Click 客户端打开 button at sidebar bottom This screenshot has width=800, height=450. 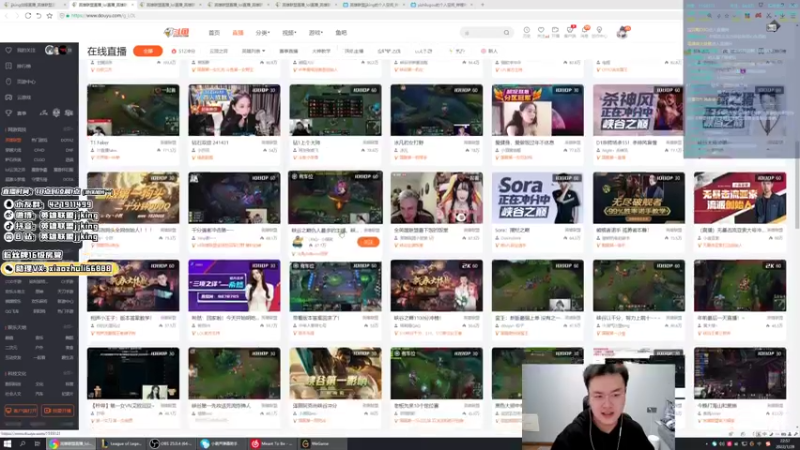21,411
